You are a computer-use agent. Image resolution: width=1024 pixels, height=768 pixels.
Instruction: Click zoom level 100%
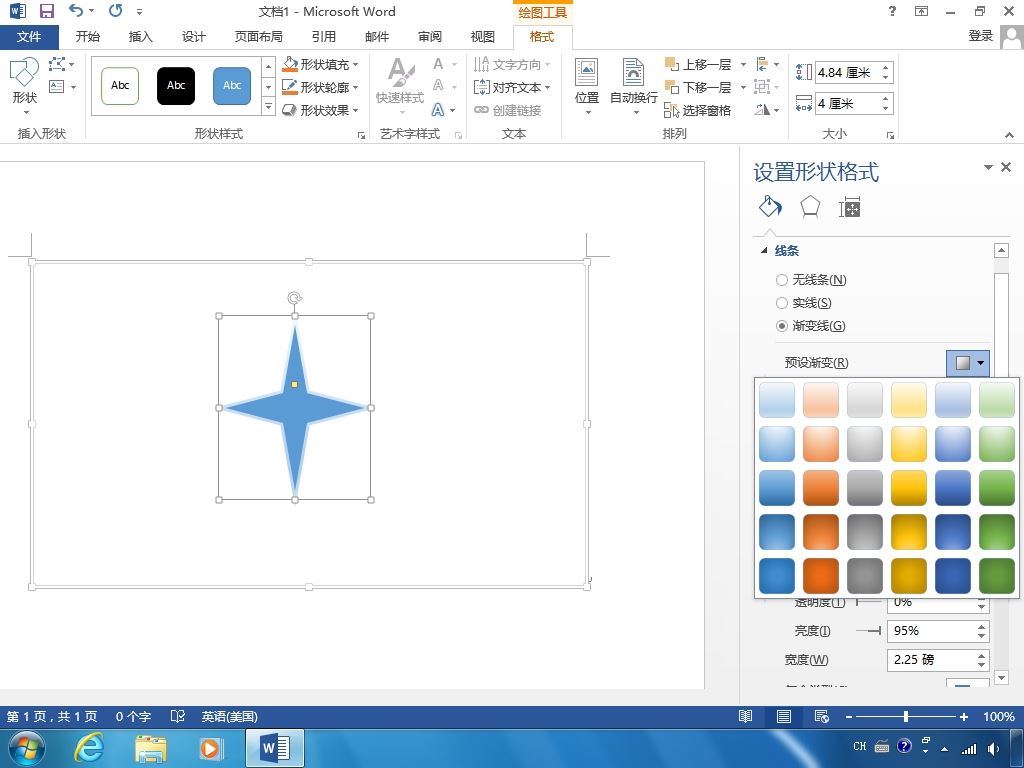pos(999,716)
